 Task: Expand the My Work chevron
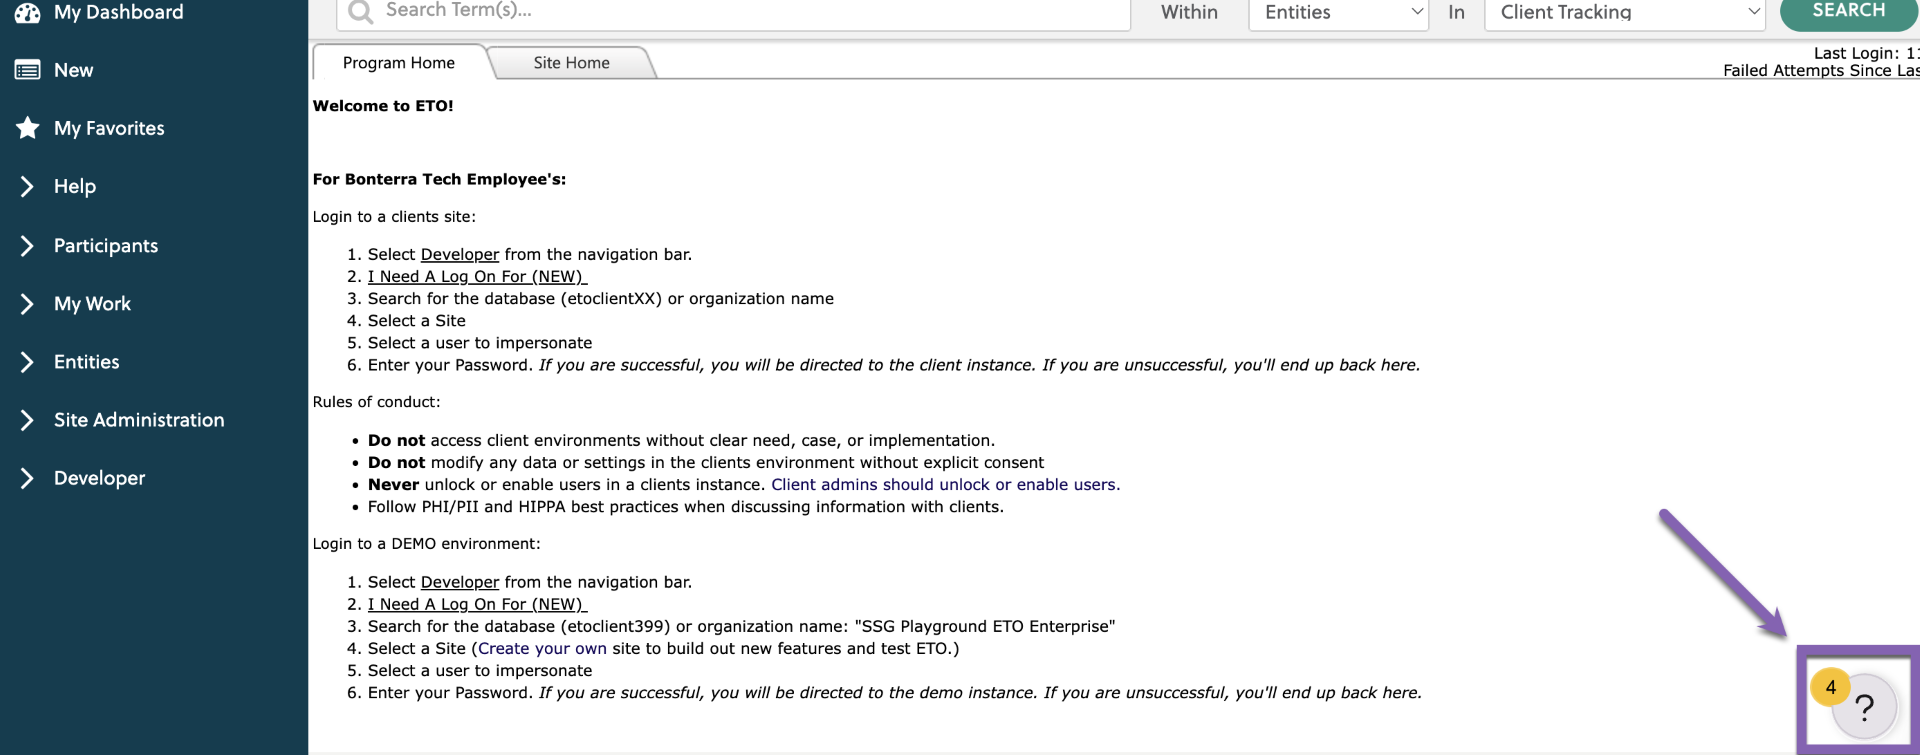27,303
